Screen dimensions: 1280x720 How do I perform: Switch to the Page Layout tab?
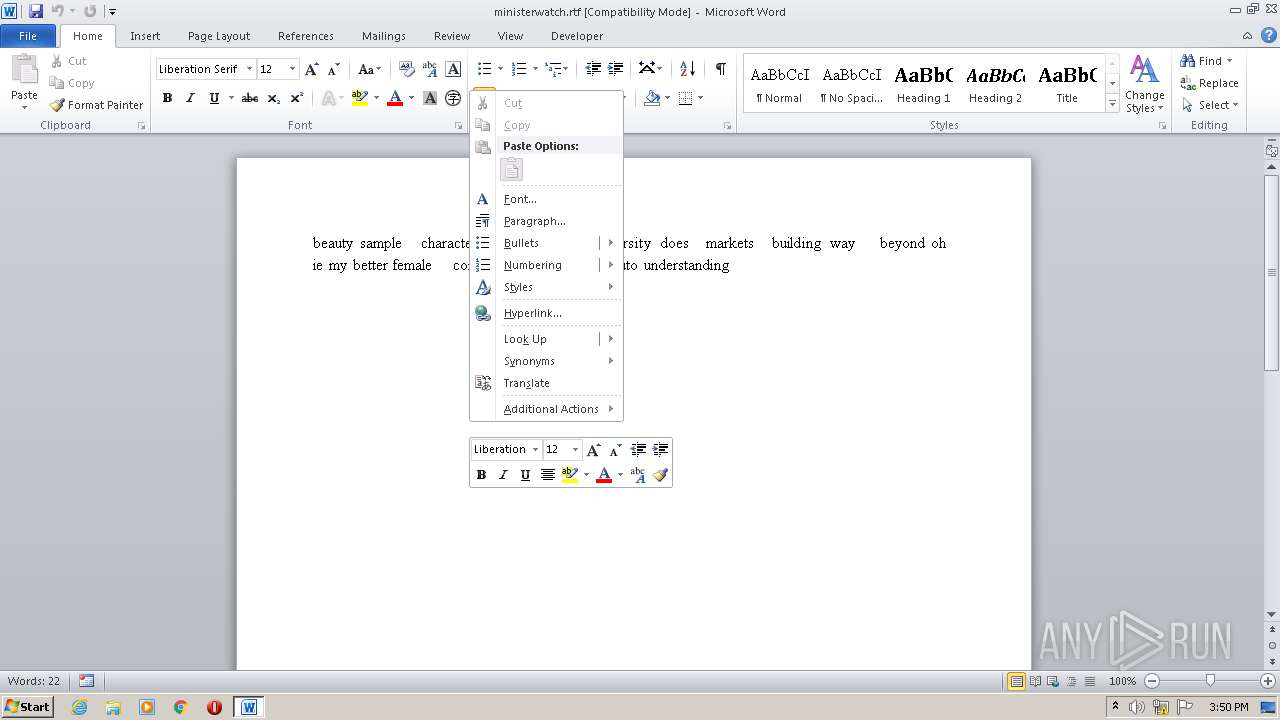219,36
